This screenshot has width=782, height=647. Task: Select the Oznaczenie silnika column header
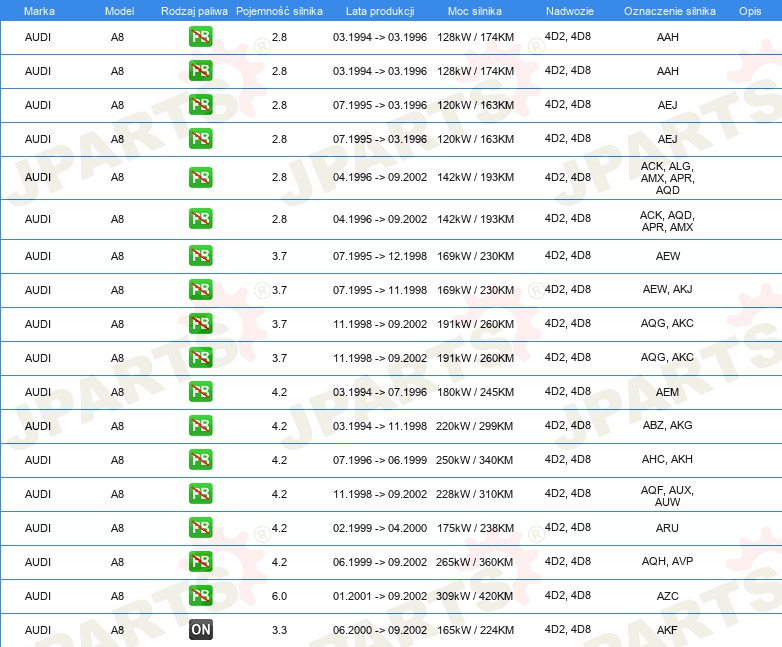pyautogui.click(x=669, y=11)
